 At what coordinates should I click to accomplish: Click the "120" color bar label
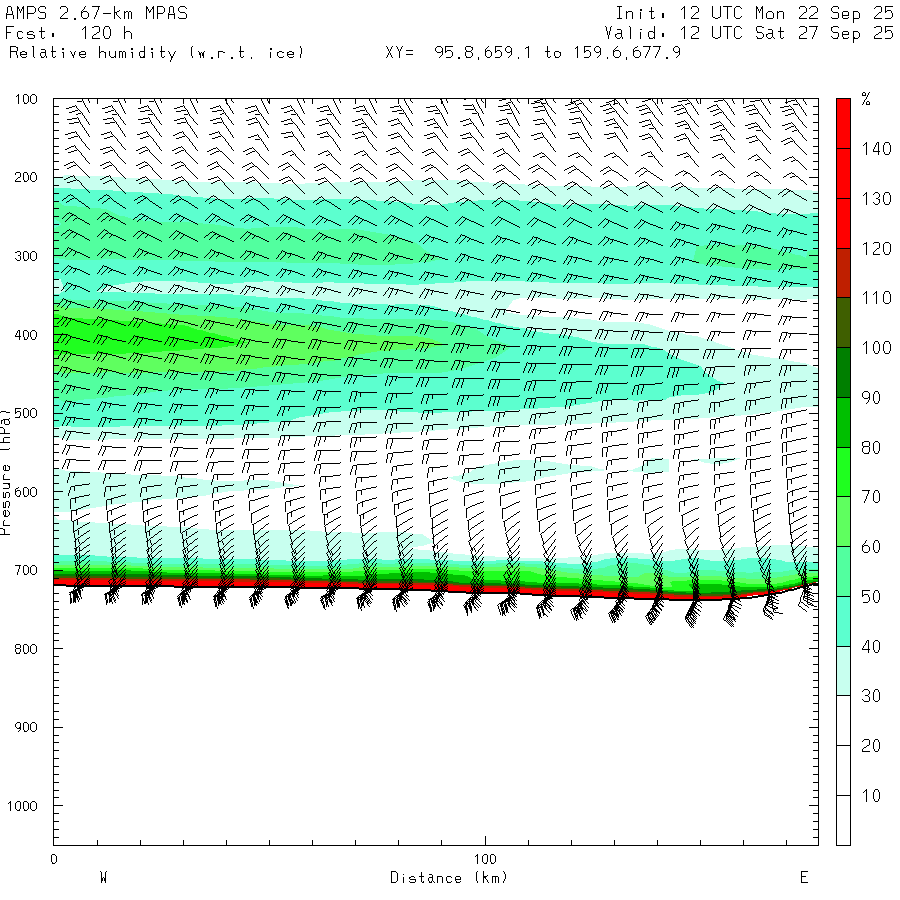(x=876, y=249)
